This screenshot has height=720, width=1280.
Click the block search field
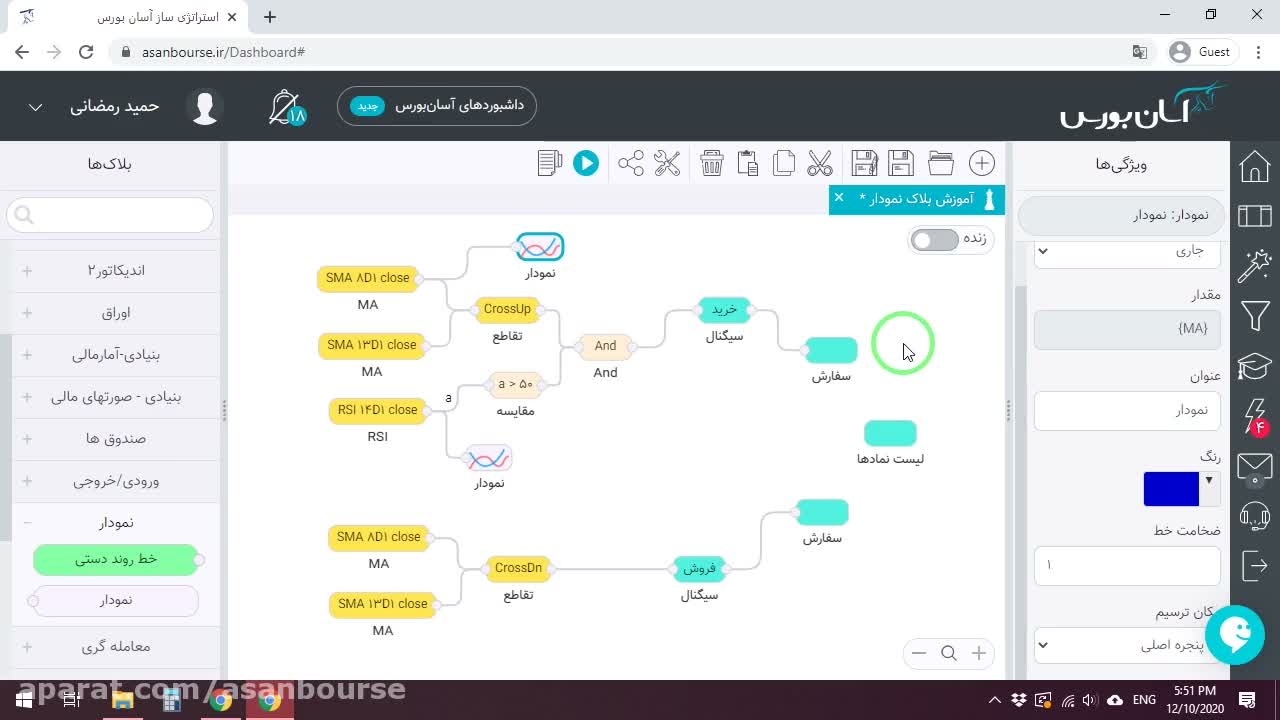pyautogui.click(x=110, y=214)
